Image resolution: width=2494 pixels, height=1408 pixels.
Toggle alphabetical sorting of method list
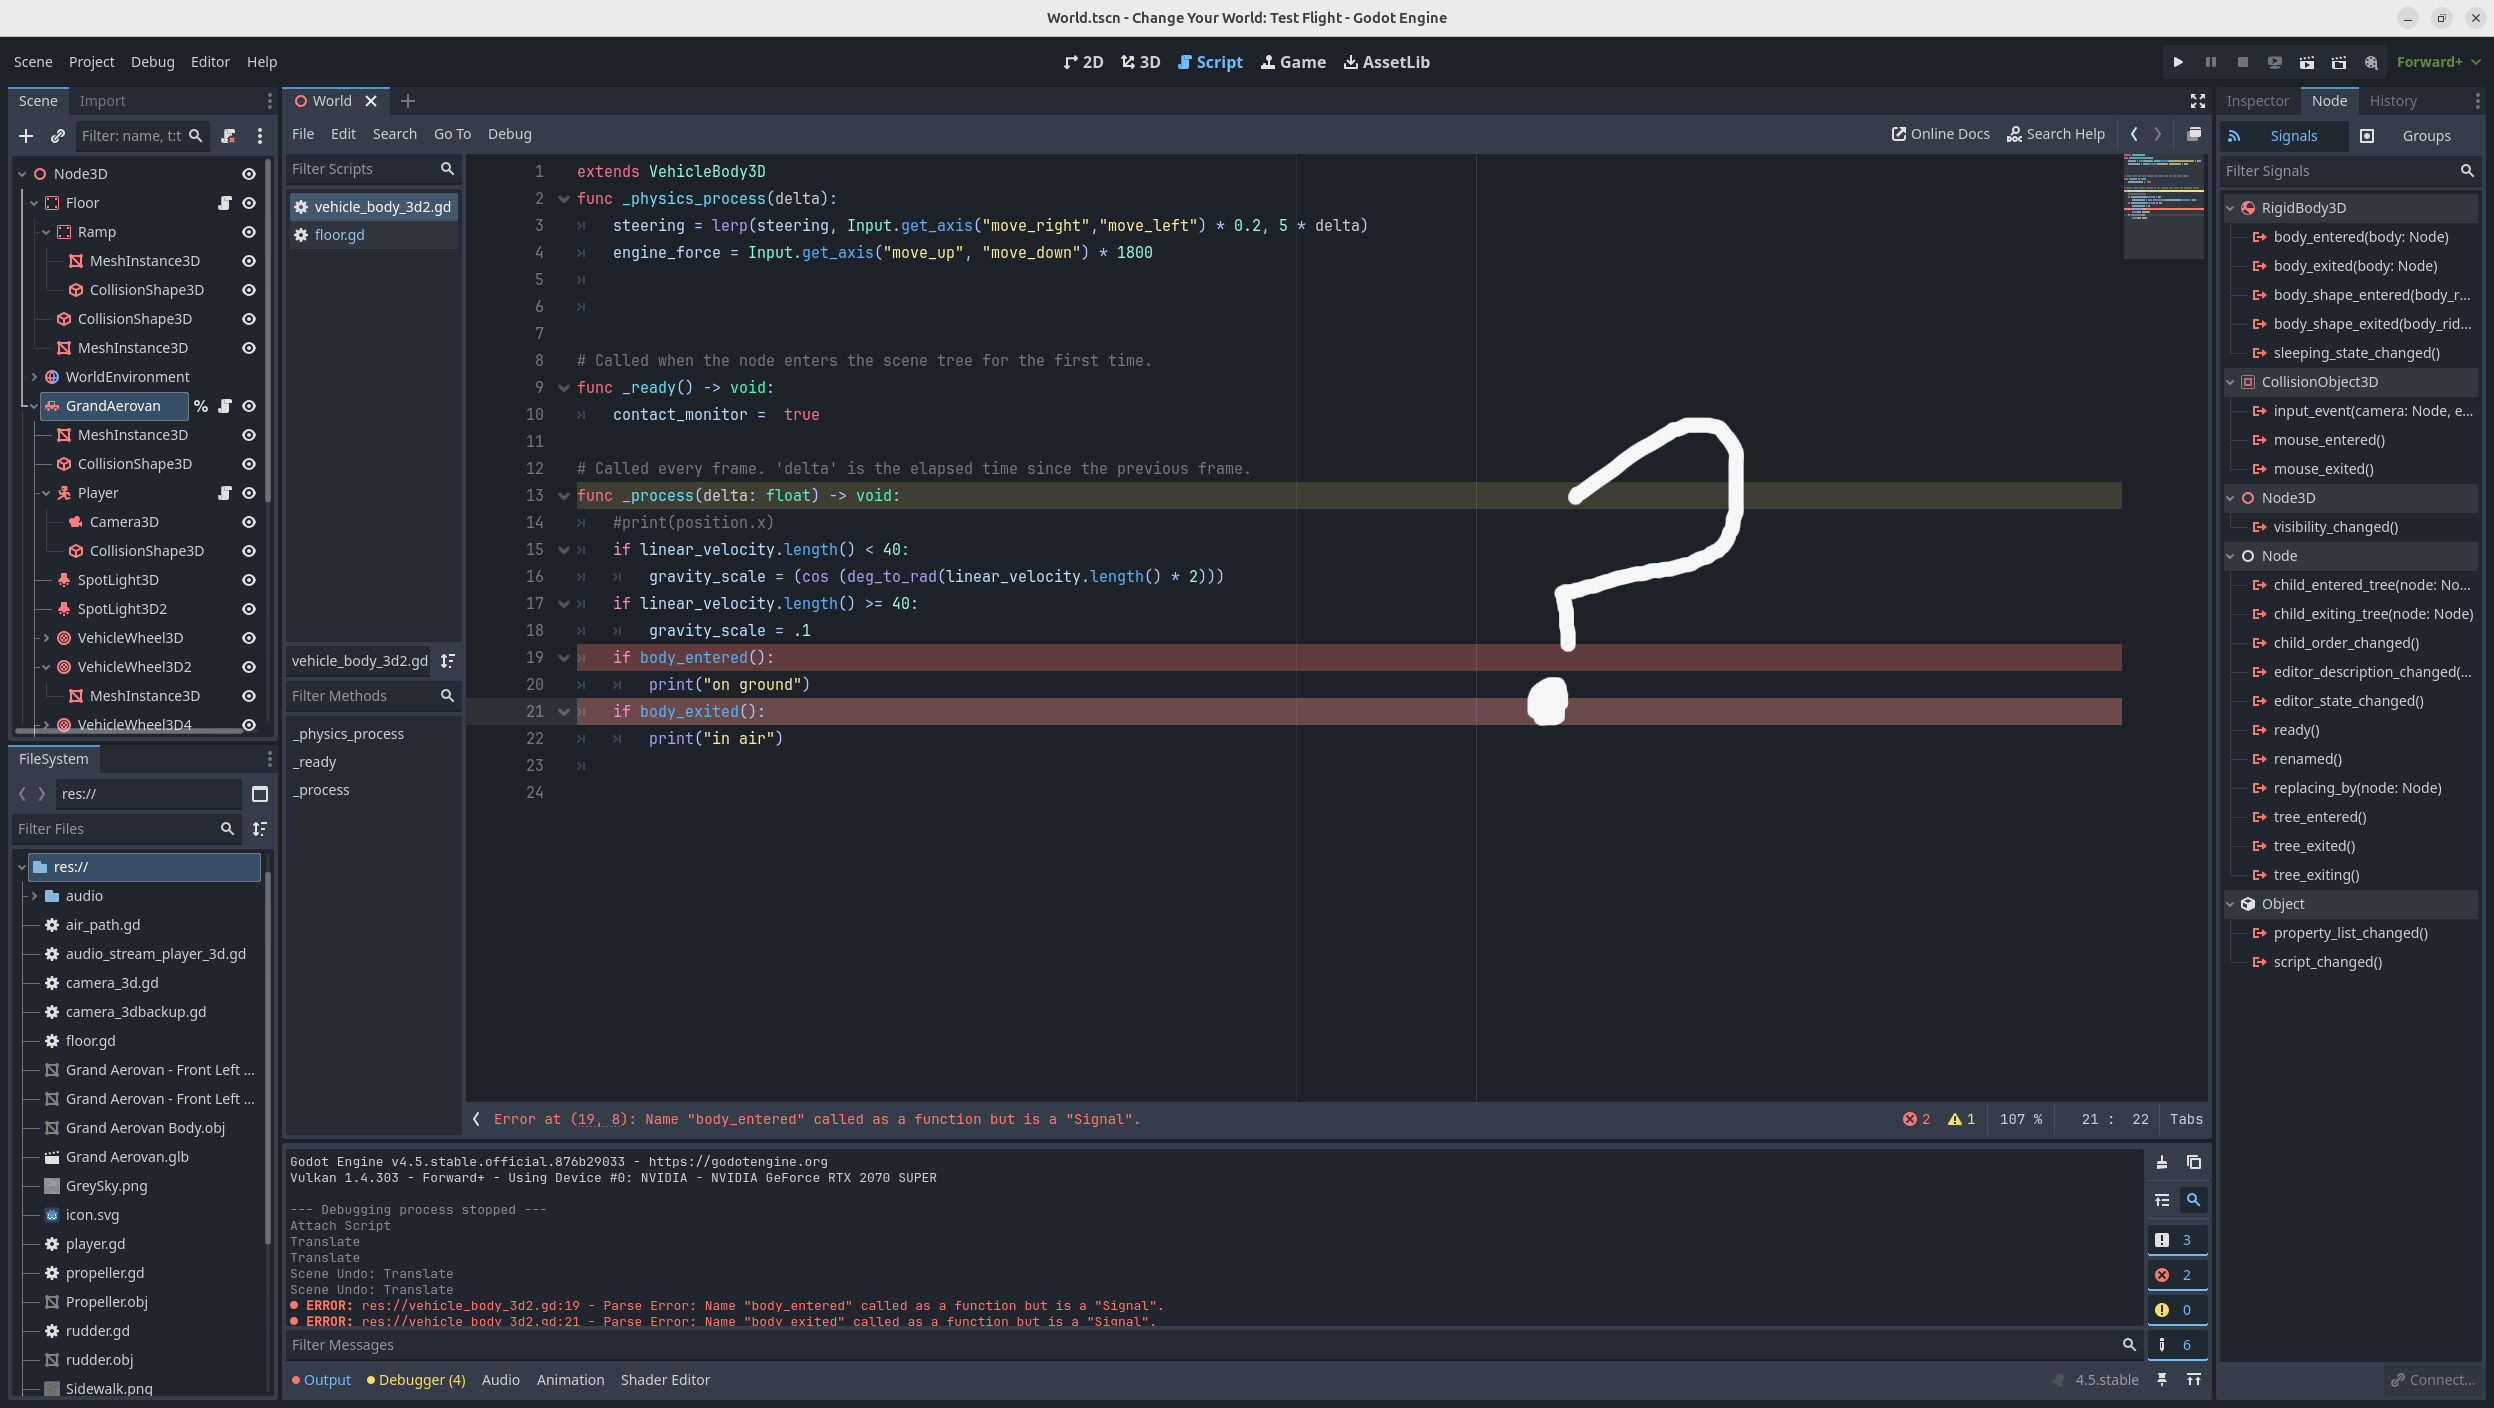coord(448,661)
